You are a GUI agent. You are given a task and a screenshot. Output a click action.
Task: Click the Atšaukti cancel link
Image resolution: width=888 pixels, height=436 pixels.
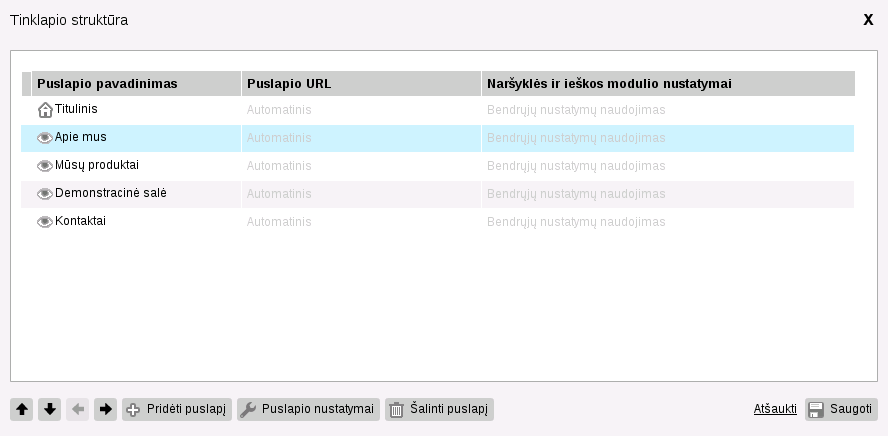775,409
